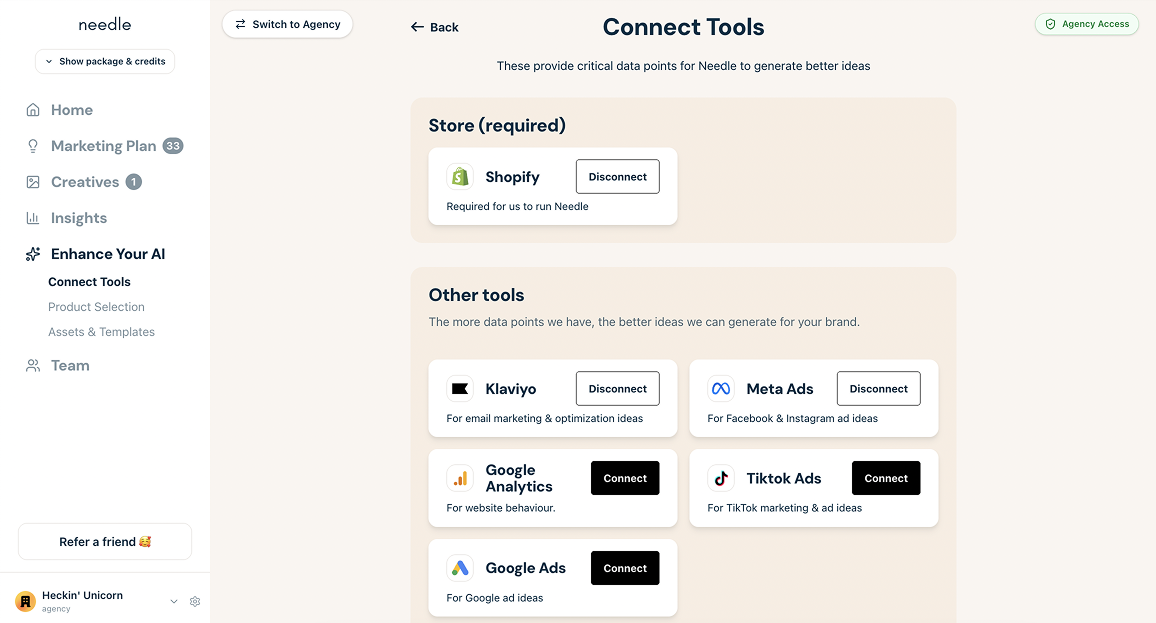Click the Connect Tools page title
This screenshot has width=1156, height=623.
(x=683, y=27)
